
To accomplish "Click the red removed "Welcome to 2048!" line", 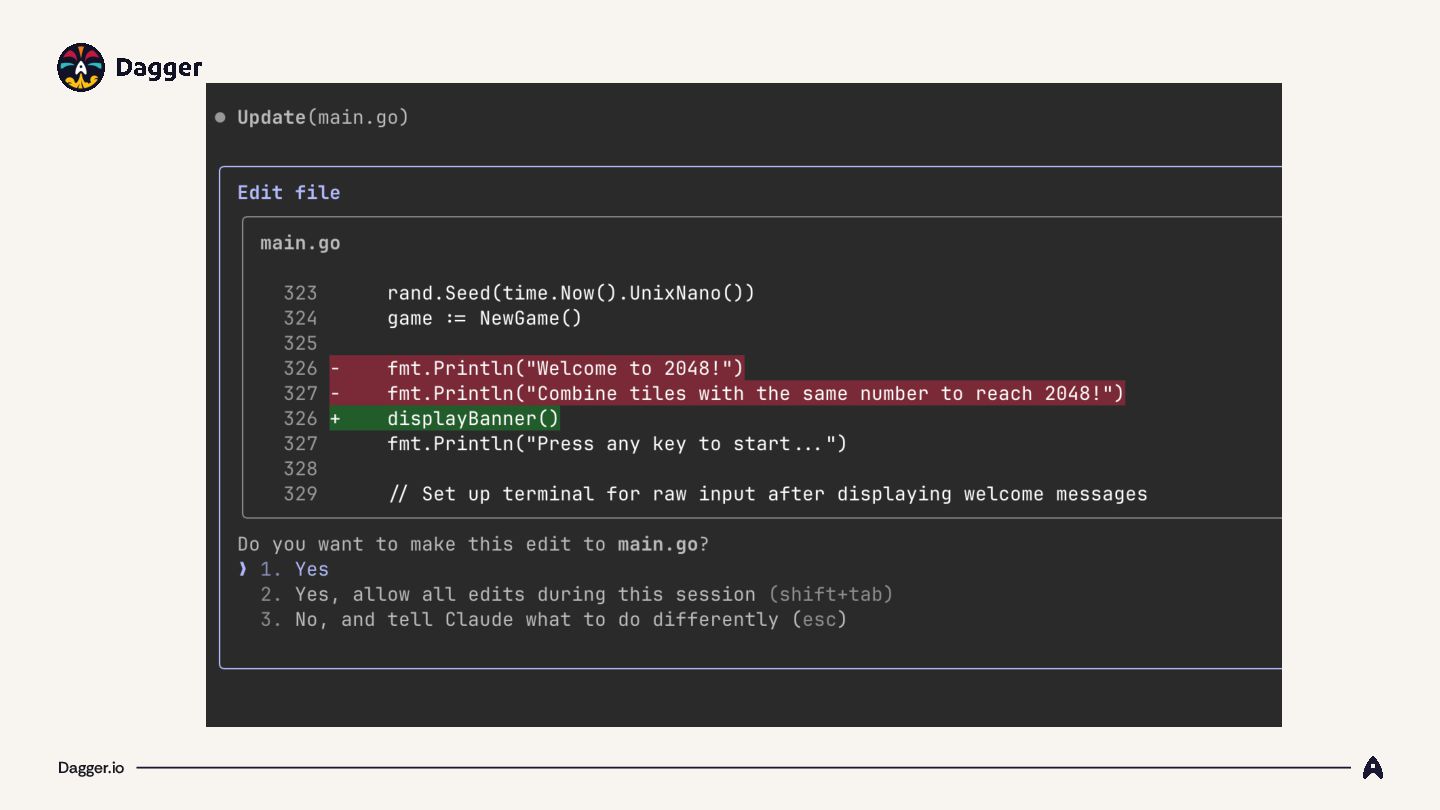I will point(565,369).
